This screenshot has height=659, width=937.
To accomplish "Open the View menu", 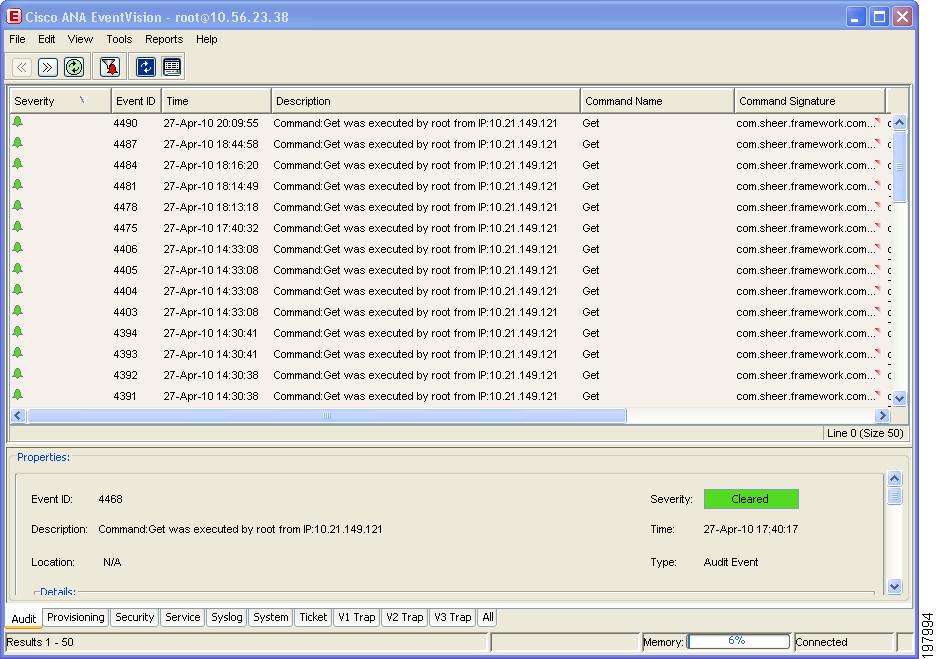I will coord(80,39).
